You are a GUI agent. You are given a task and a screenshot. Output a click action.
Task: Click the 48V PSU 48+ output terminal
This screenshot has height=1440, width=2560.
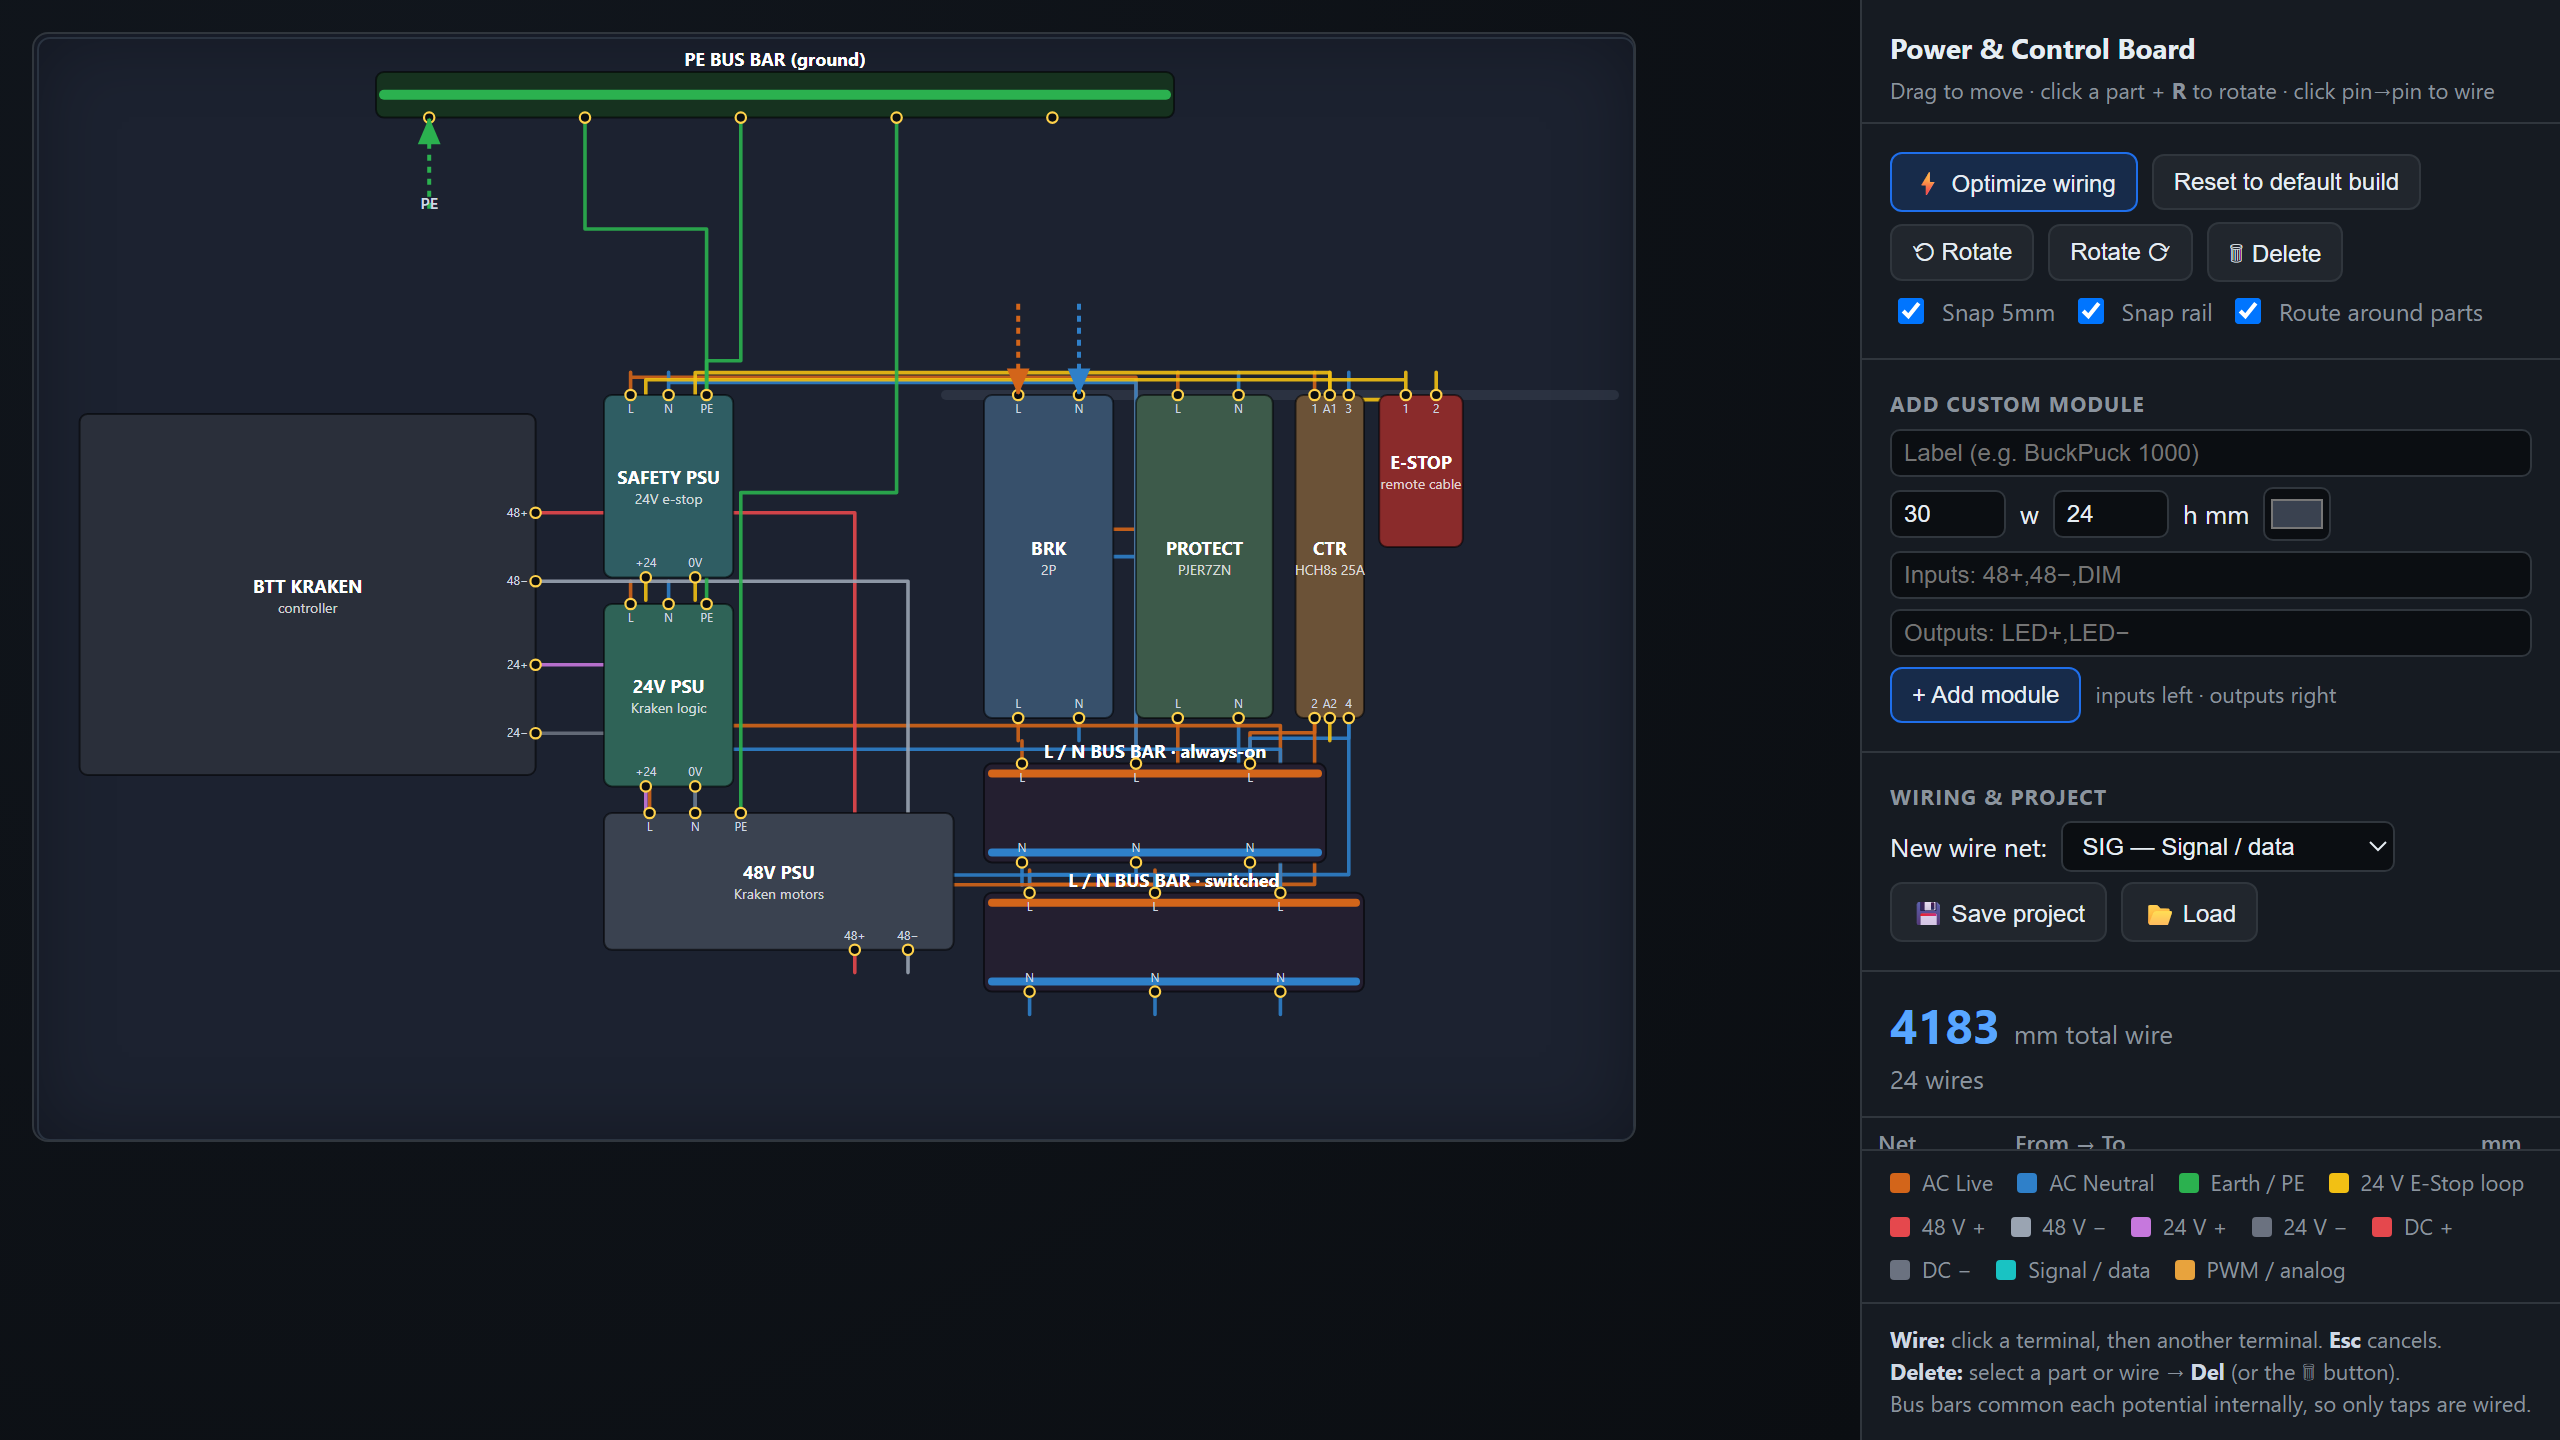(854, 950)
